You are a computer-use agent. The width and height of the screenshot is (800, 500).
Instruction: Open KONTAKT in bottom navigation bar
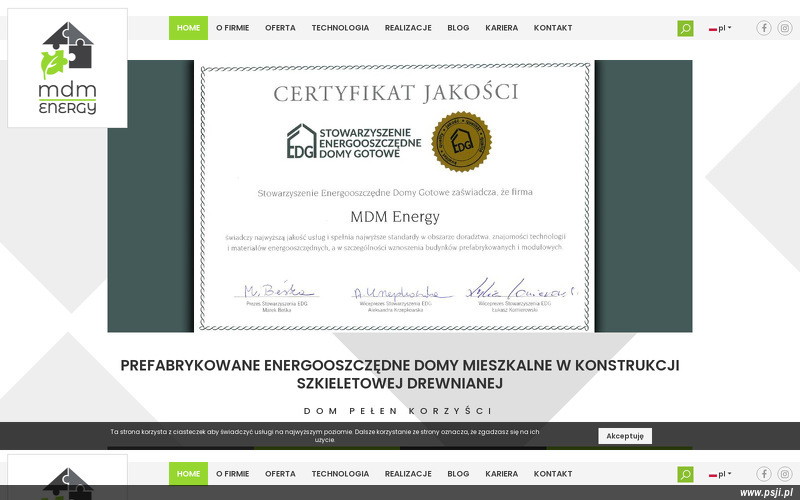(553, 473)
